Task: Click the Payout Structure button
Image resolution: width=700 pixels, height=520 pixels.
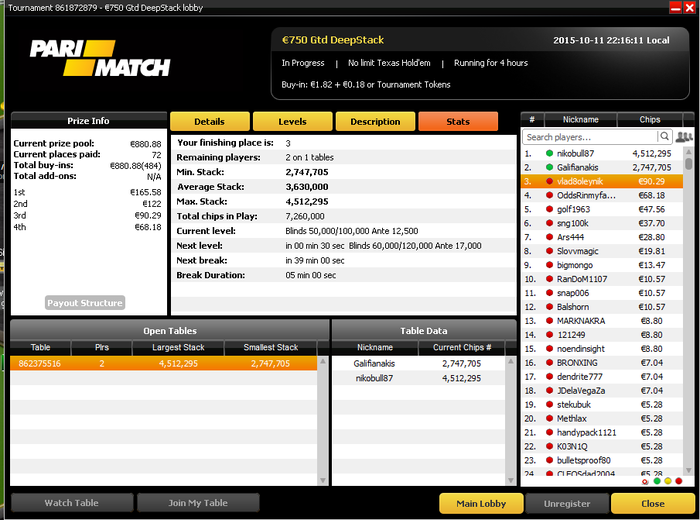Action: pyautogui.click(x=85, y=303)
